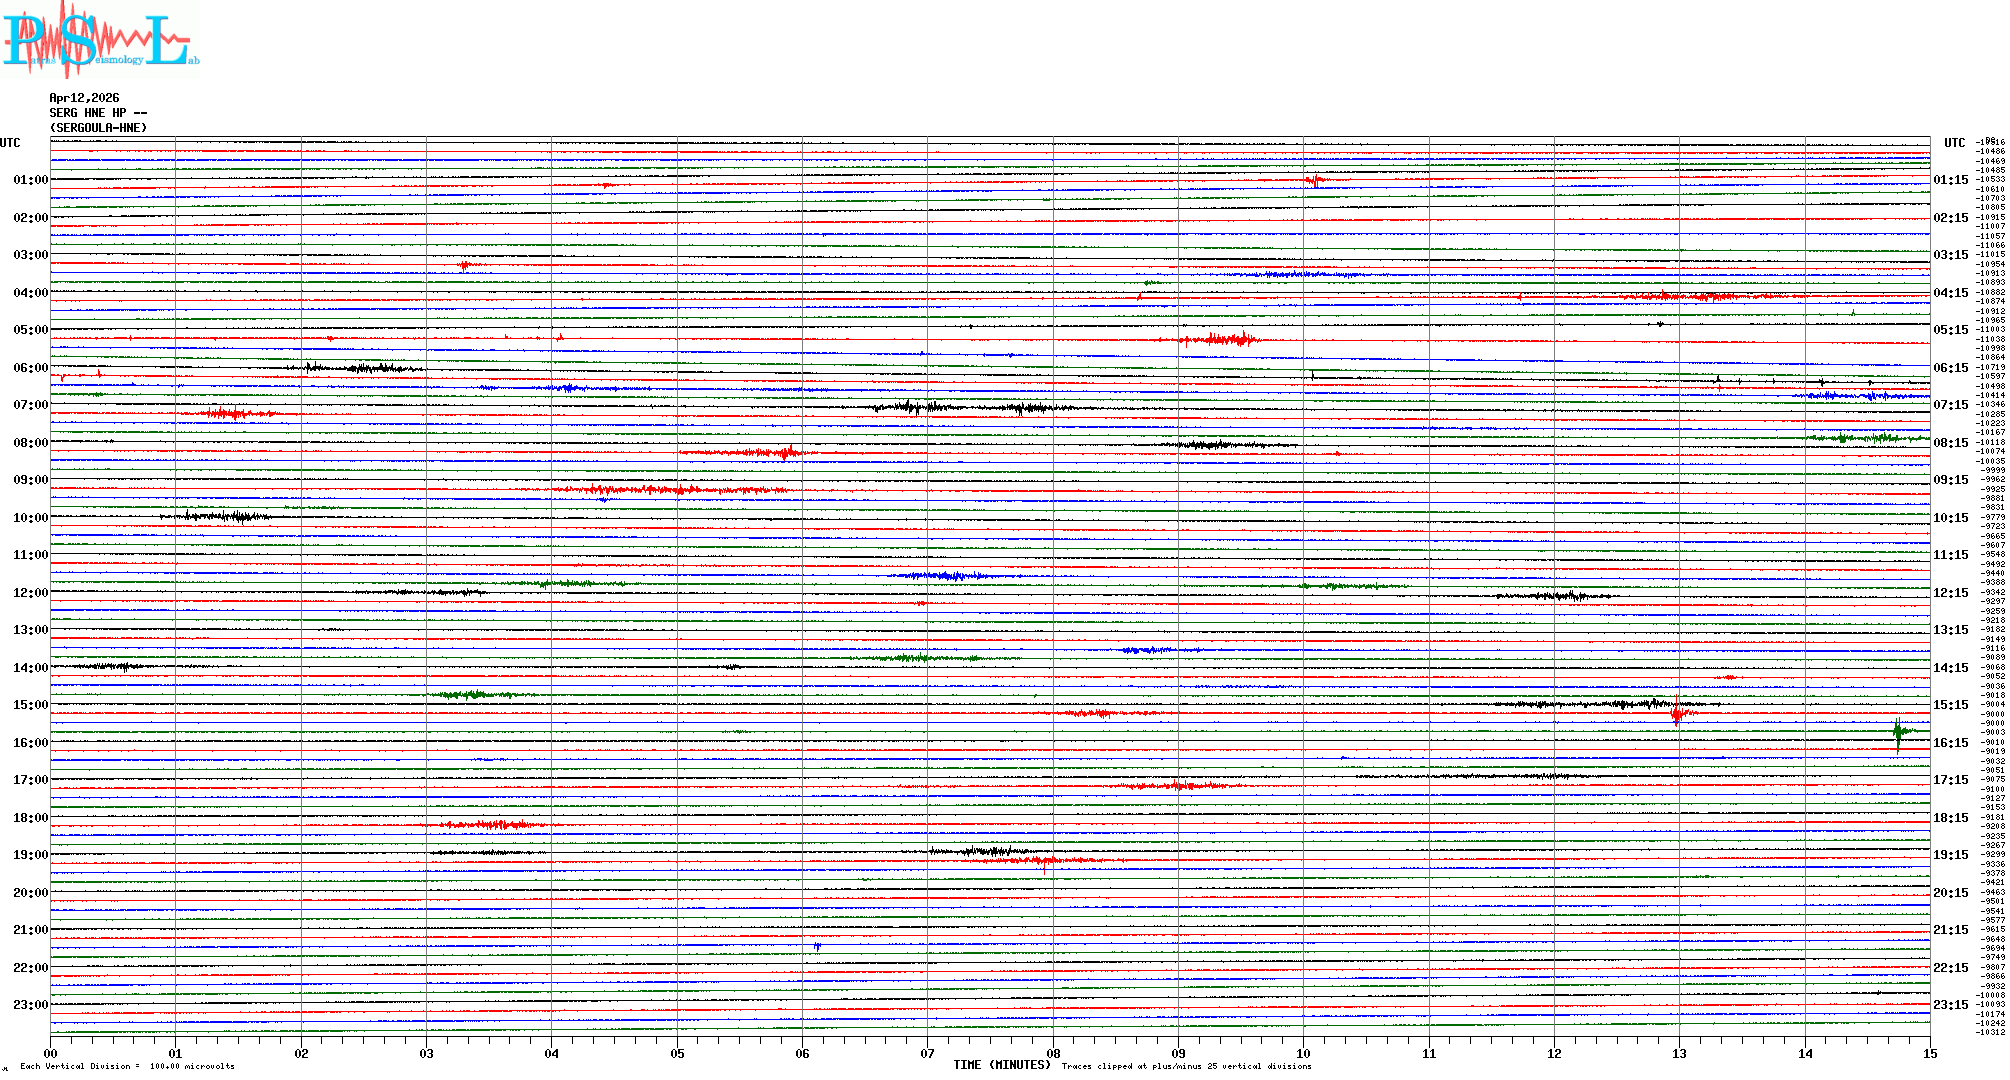Click the green spike near 16:00 trace end

pos(1897,733)
